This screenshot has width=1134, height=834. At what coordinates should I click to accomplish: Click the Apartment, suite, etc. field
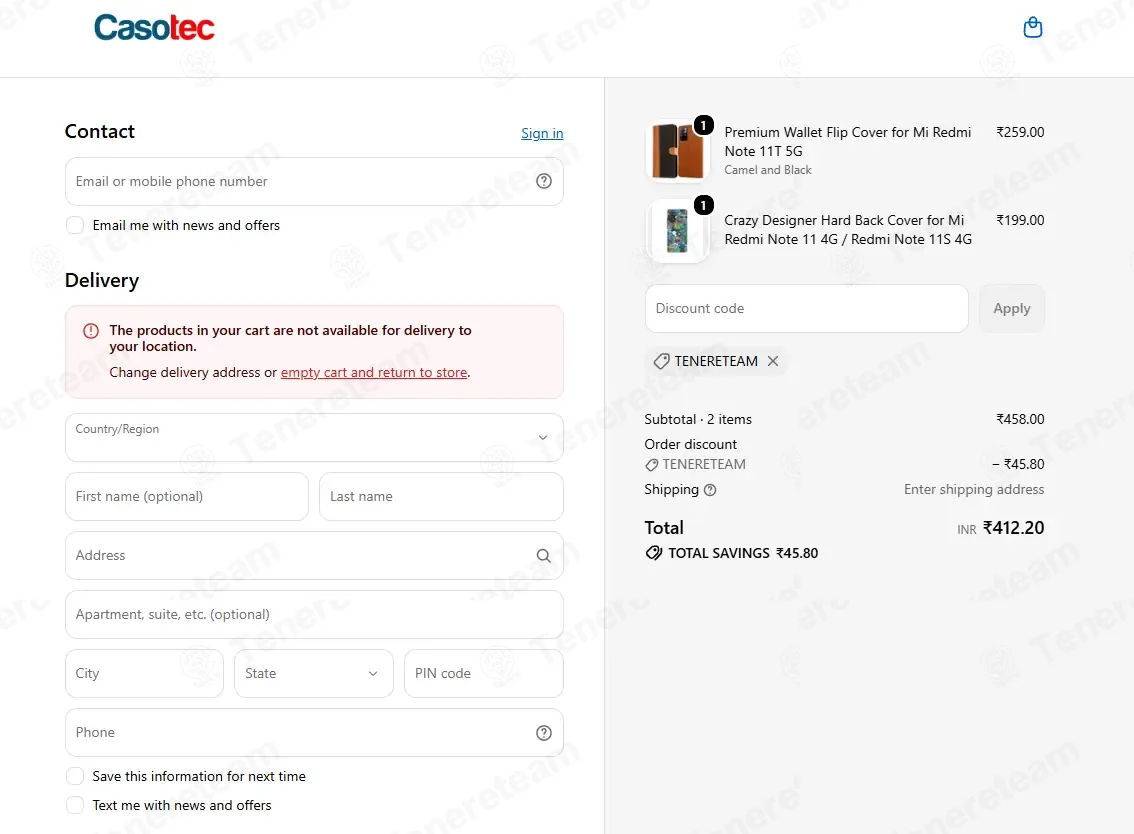point(314,614)
